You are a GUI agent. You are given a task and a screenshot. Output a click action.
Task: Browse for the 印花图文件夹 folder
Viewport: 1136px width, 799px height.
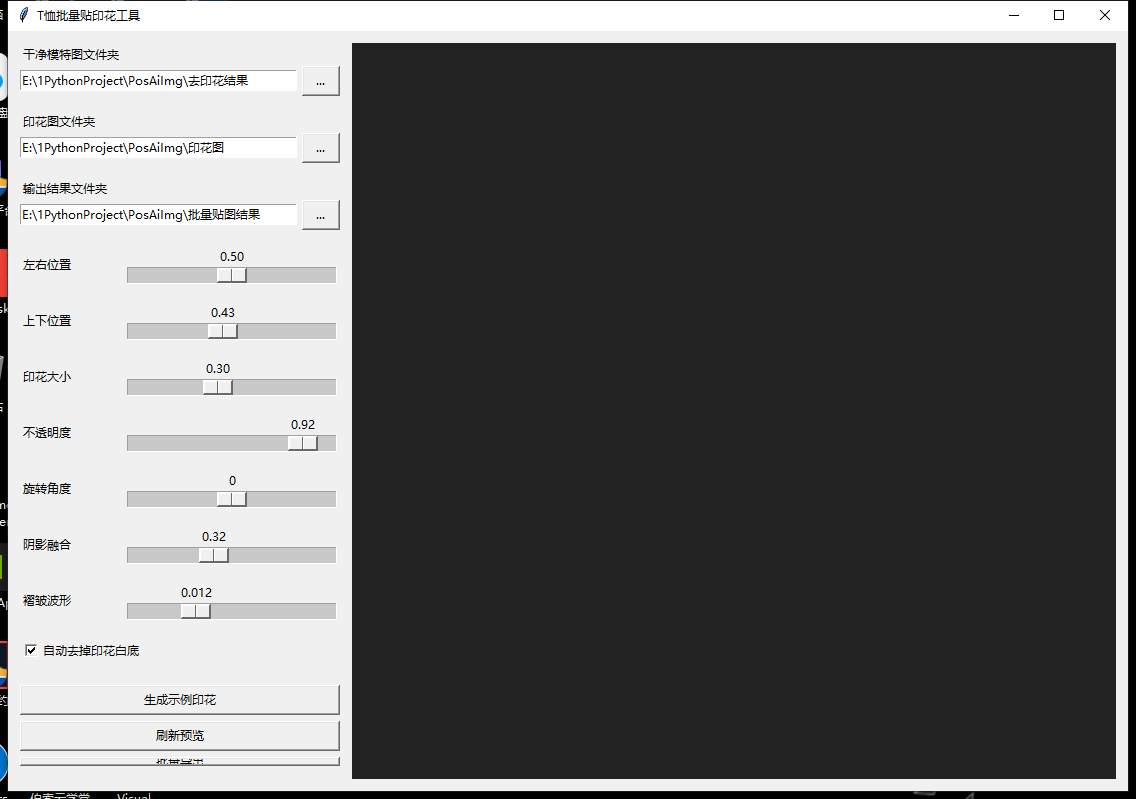click(320, 148)
